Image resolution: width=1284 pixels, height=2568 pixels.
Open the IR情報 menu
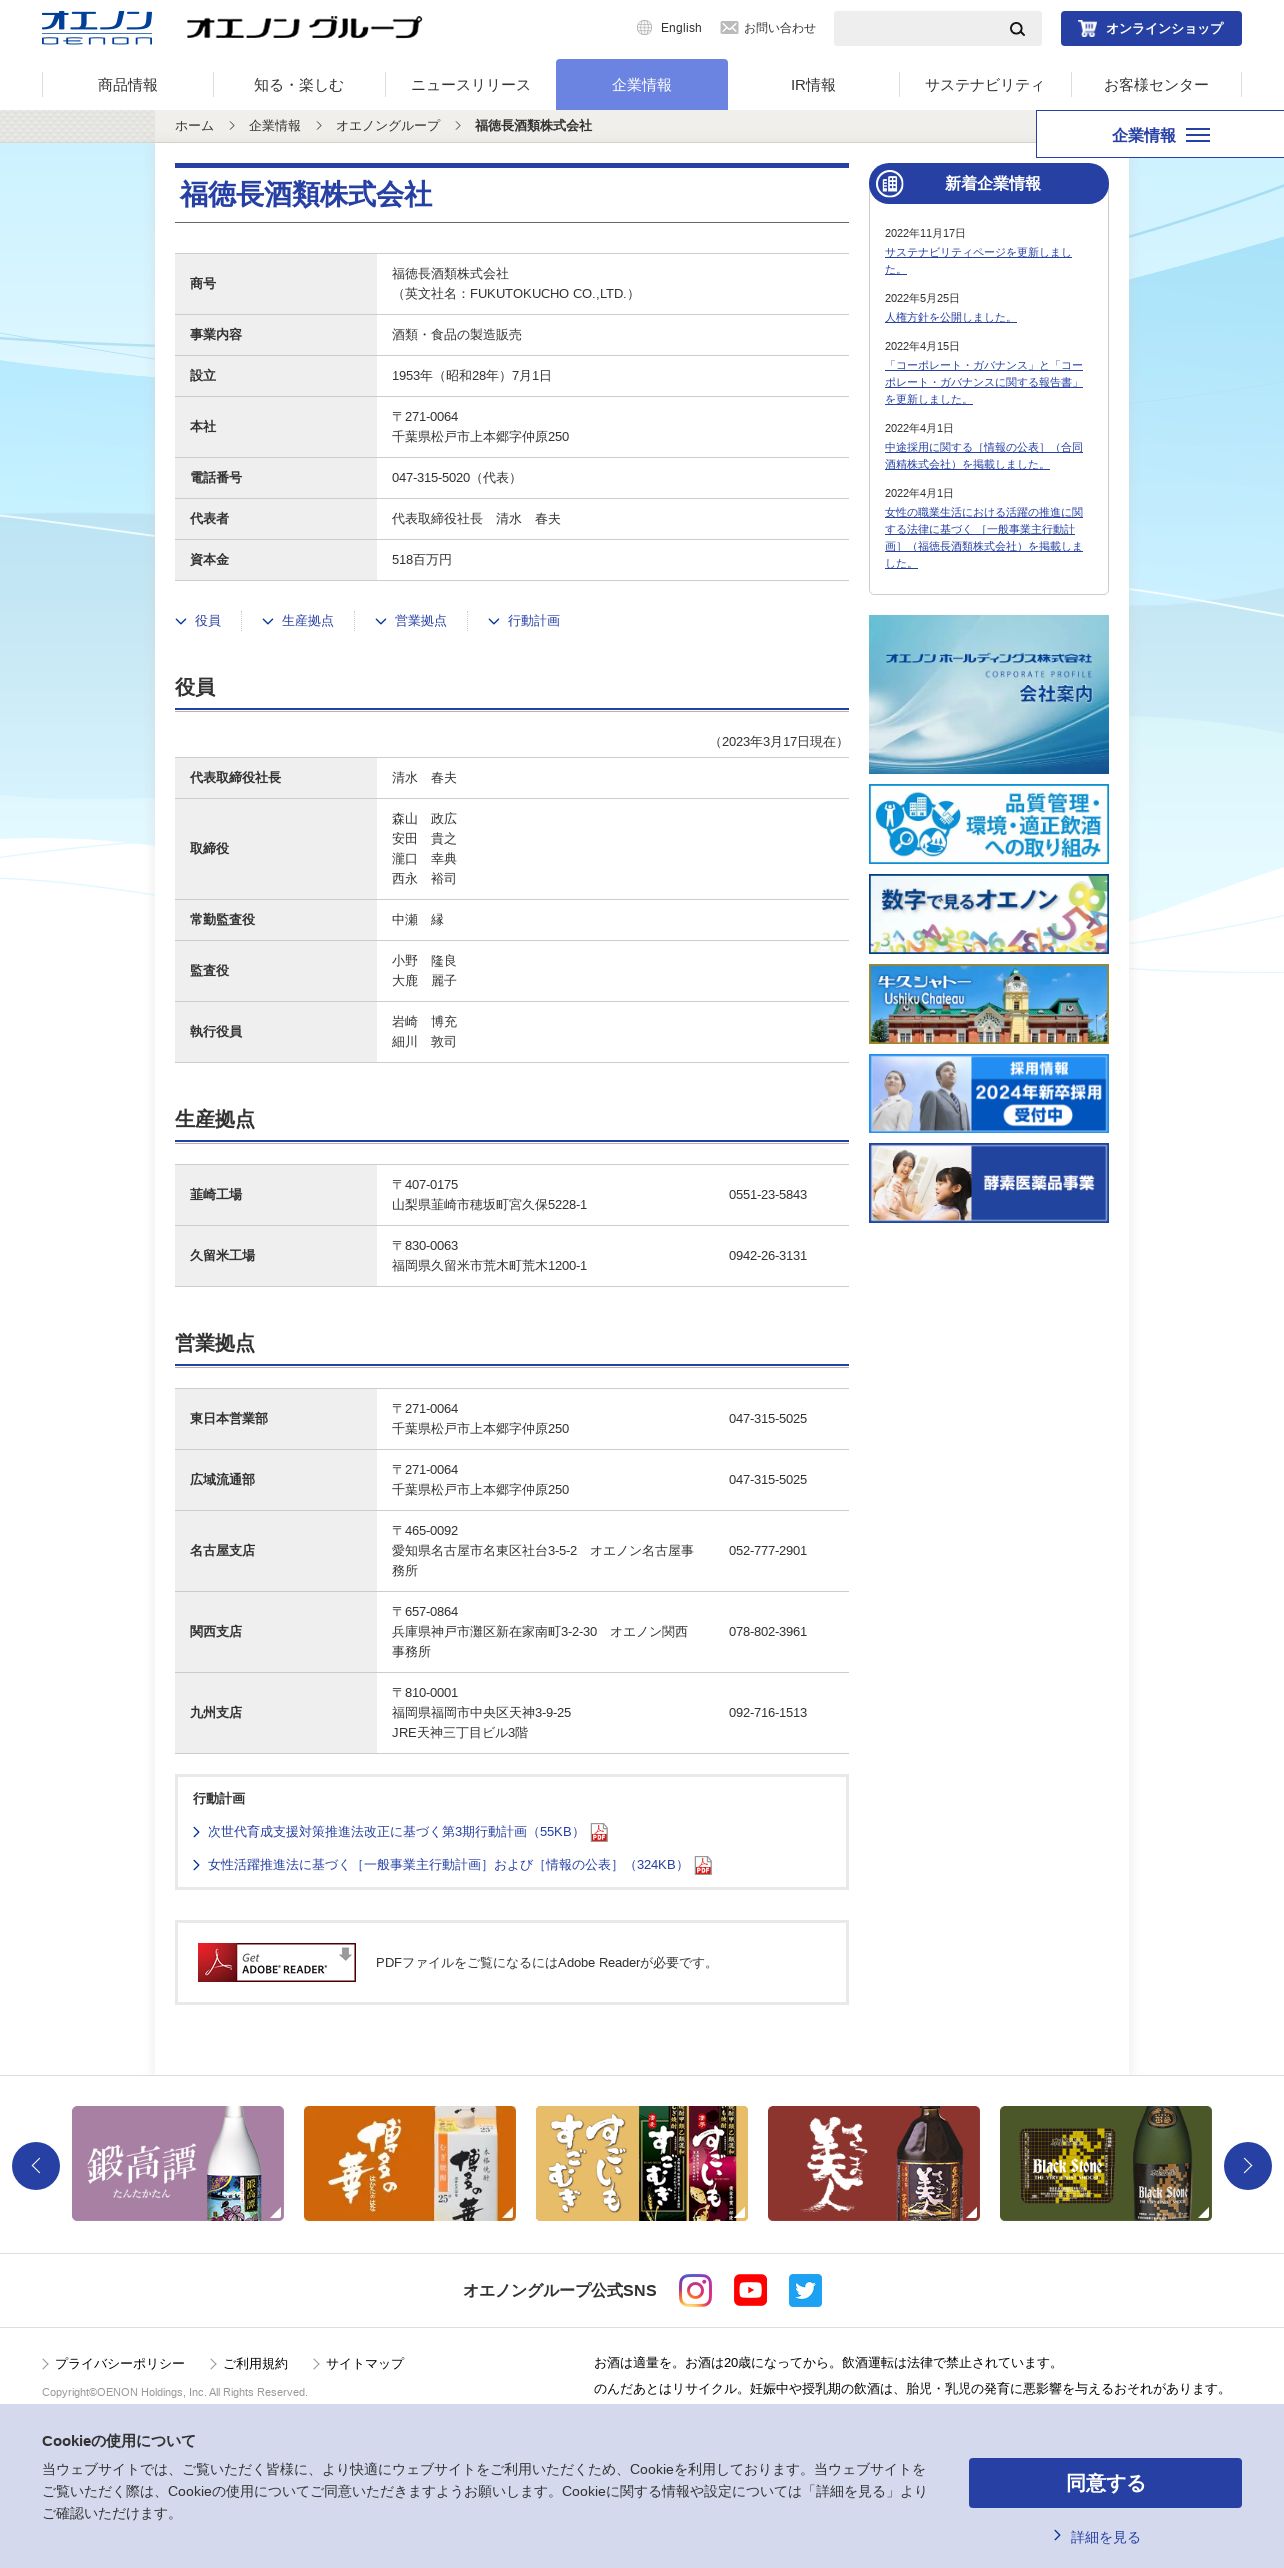coord(813,85)
